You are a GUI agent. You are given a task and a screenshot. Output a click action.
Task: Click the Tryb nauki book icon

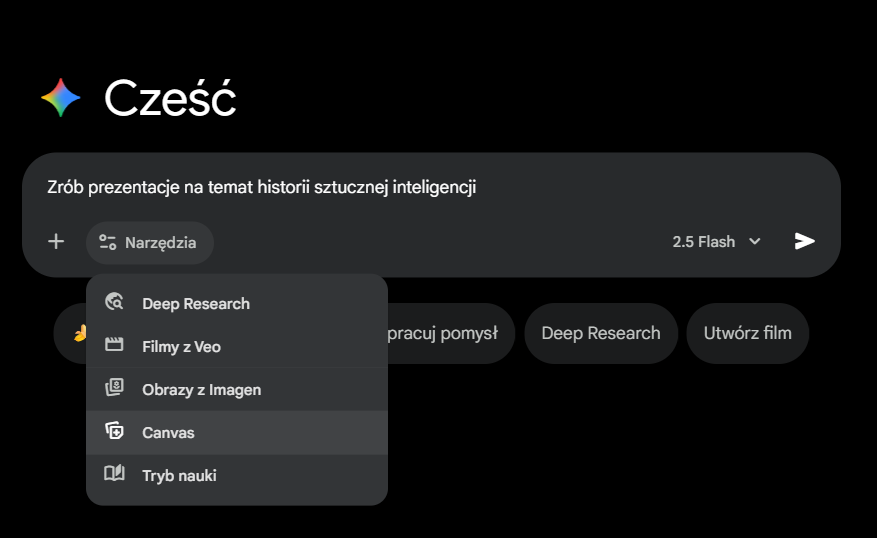114,475
